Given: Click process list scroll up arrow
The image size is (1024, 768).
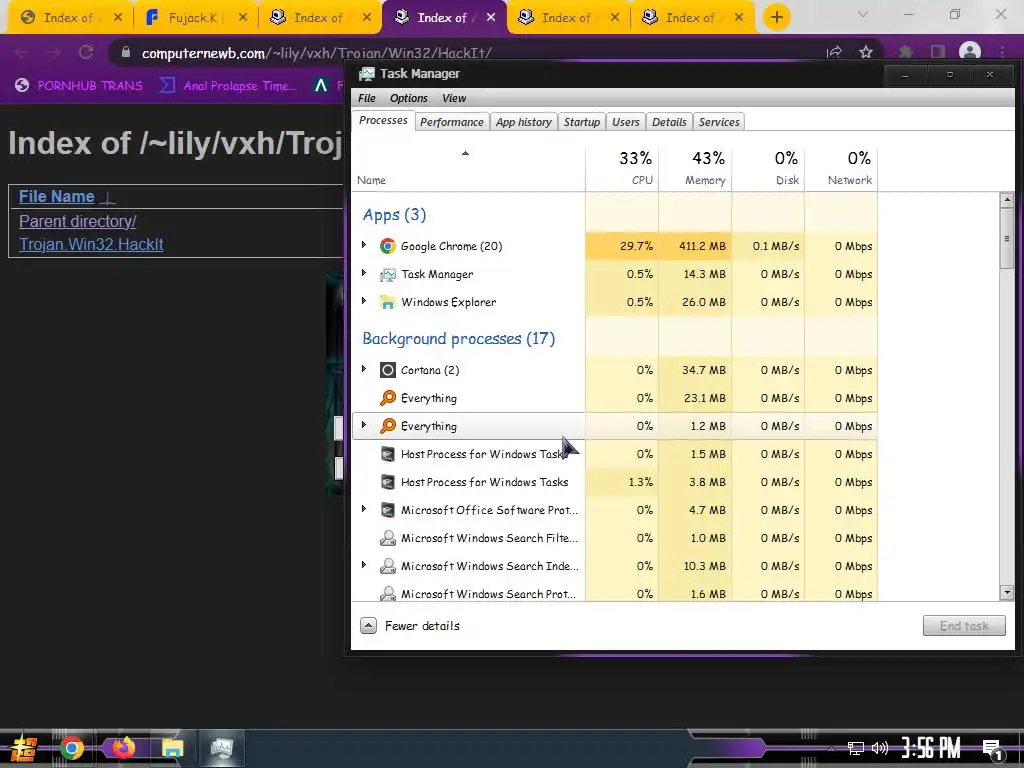Looking at the screenshot, I should [1006, 201].
